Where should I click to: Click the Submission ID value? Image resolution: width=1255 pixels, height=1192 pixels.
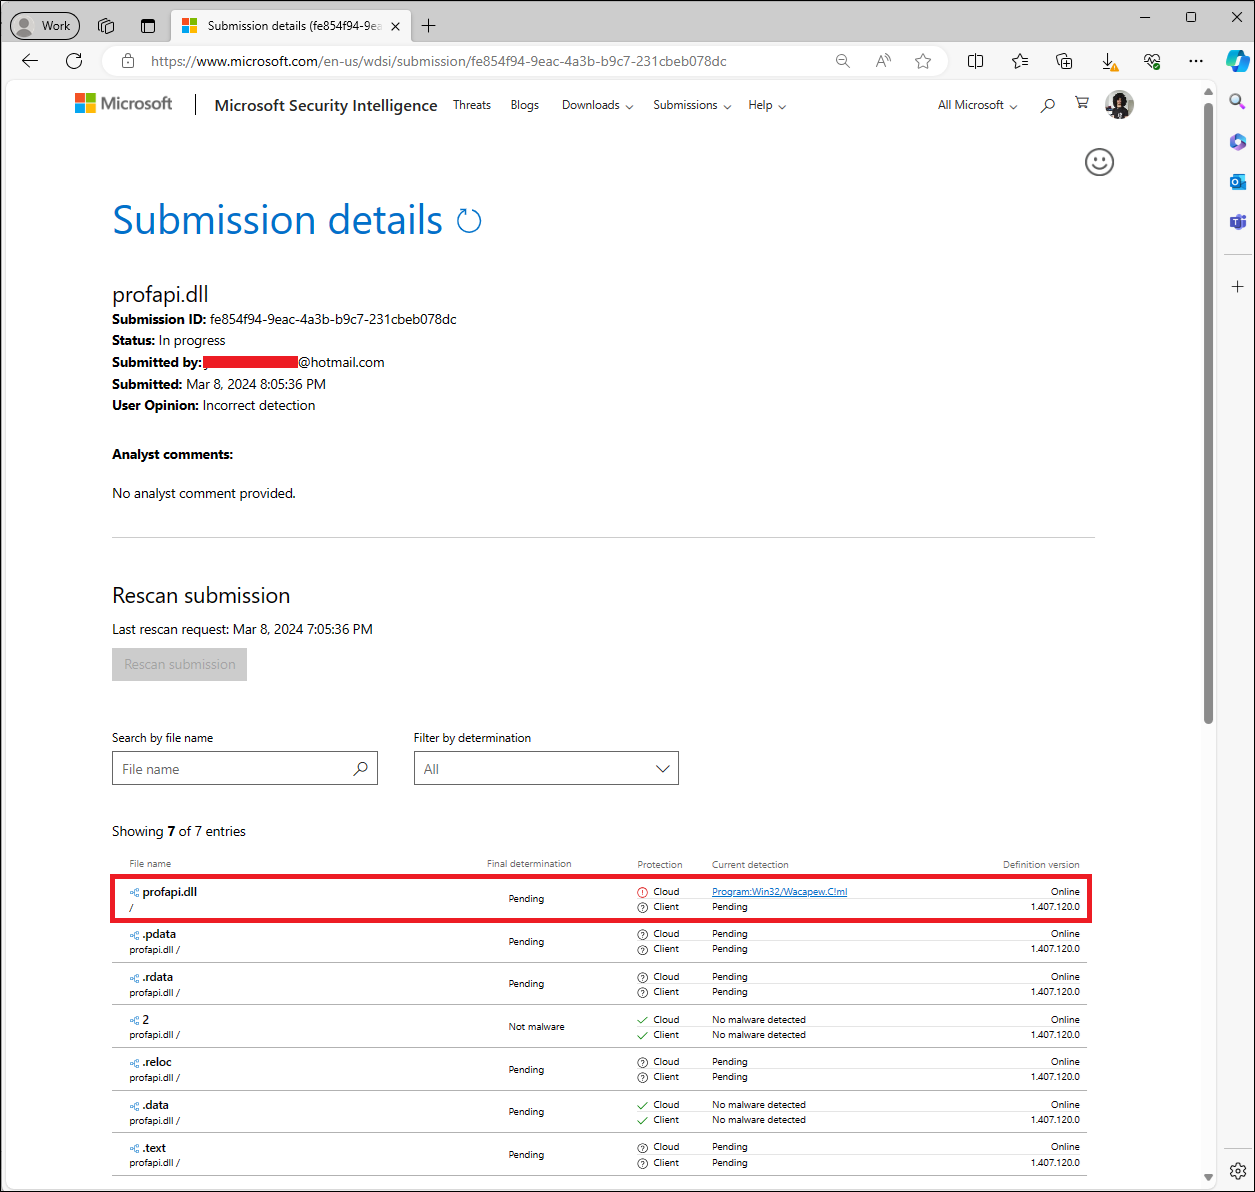tap(333, 320)
